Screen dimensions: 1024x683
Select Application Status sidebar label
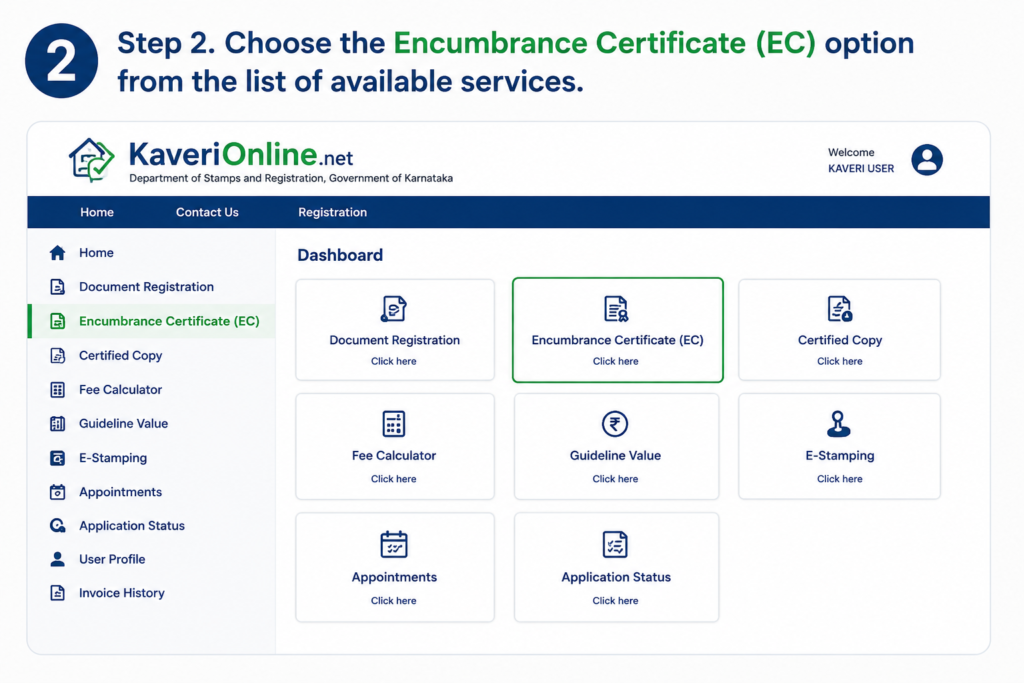coord(132,526)
